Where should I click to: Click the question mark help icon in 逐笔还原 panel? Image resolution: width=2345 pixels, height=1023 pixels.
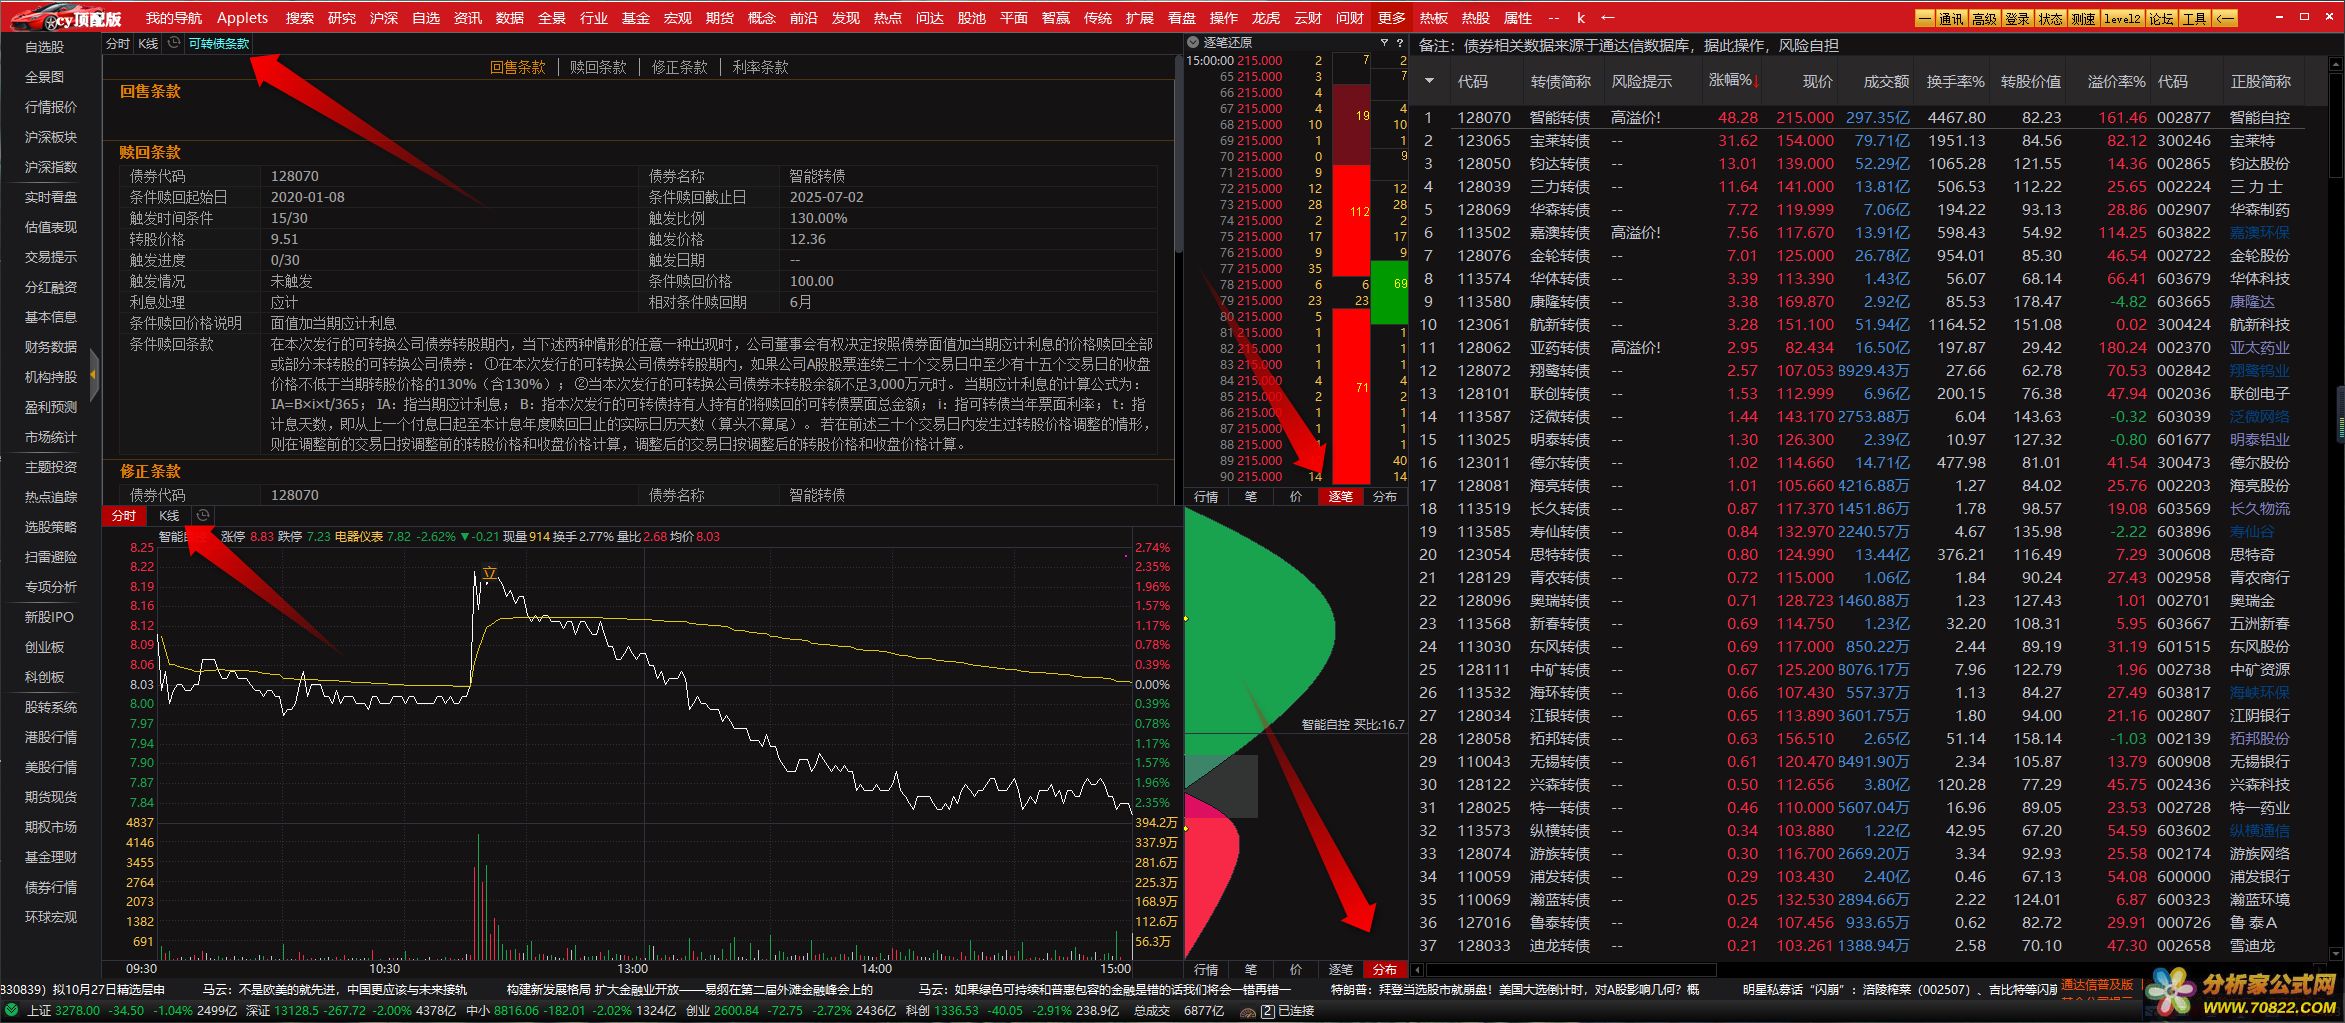coord(1399,42)
